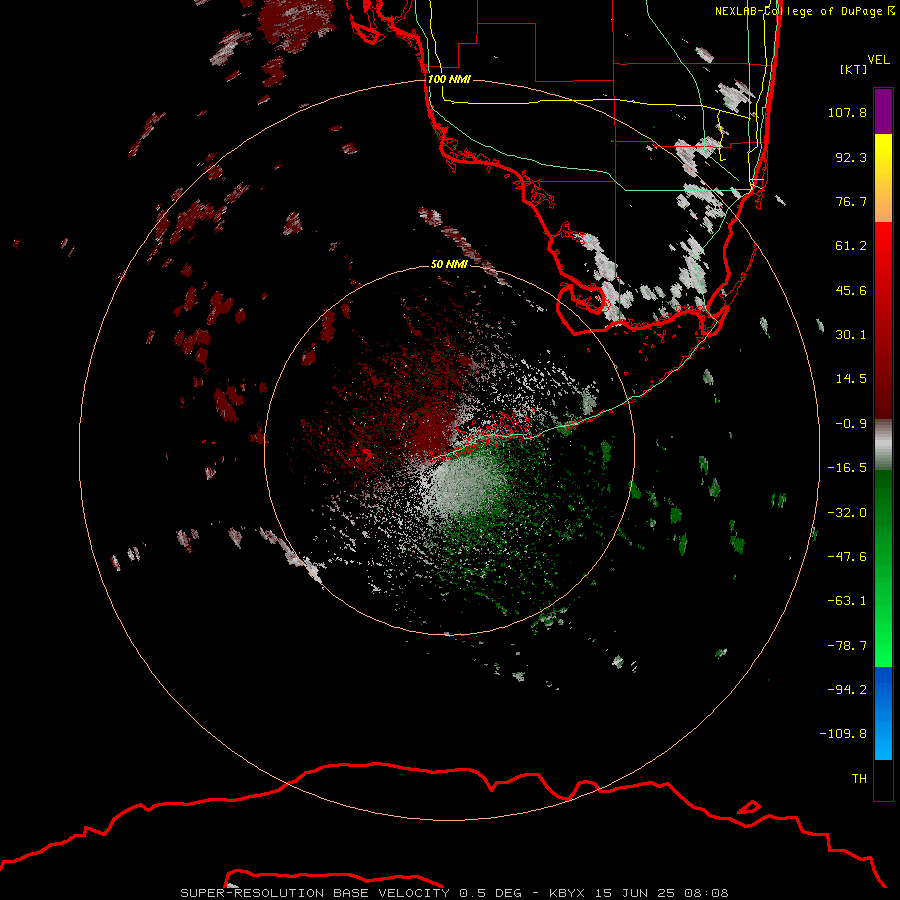Viewport: 900px width, 900px height.
Task: Click the 107.8 velocity legend value
Action: (847, 112)
